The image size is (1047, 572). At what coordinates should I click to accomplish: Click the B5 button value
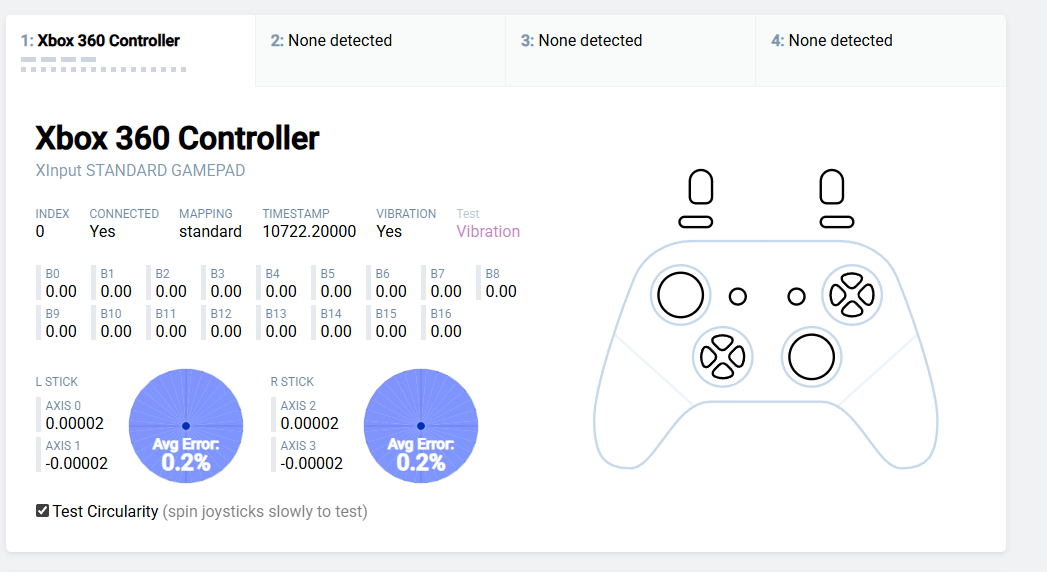336,292
